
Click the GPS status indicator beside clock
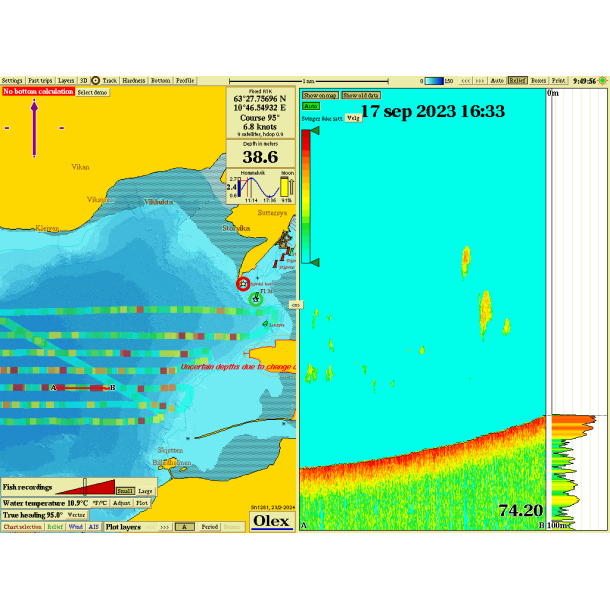[x=603, y=81]
